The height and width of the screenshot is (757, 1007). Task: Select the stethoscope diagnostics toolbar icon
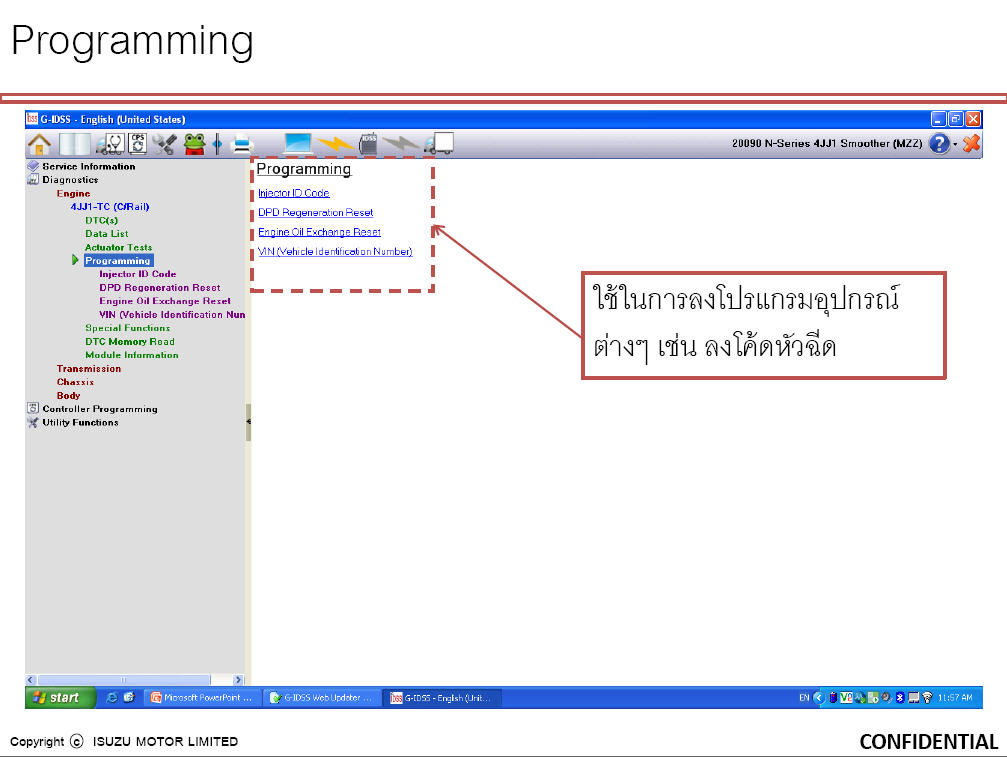pos(110,144)
